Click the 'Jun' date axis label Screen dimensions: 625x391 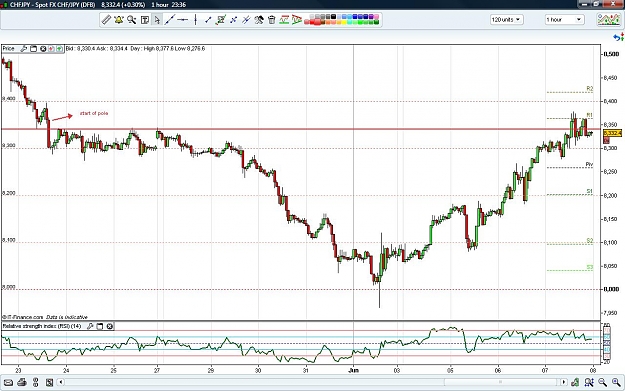354,370
